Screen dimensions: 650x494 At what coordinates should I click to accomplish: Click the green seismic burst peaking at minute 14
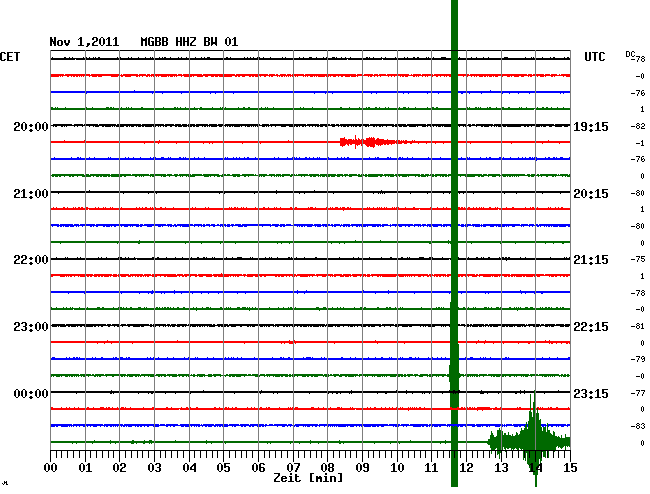pos(530,440)
